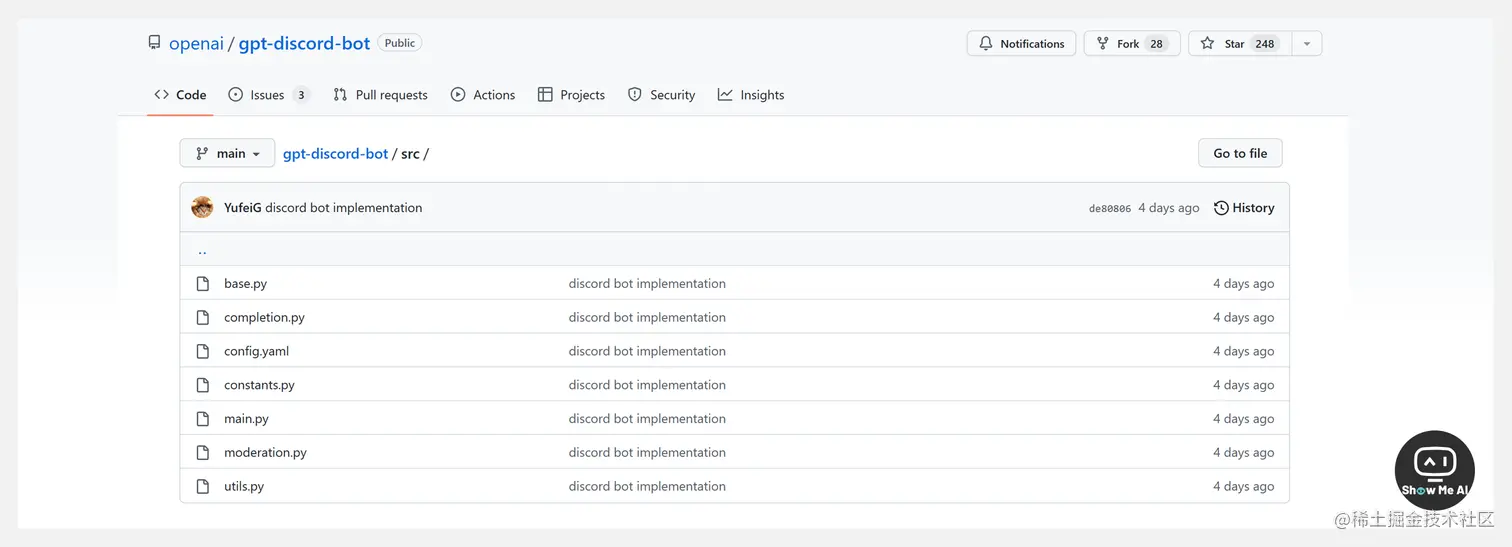
Task: Open the Security tab
Action: (x=661, y=95)
